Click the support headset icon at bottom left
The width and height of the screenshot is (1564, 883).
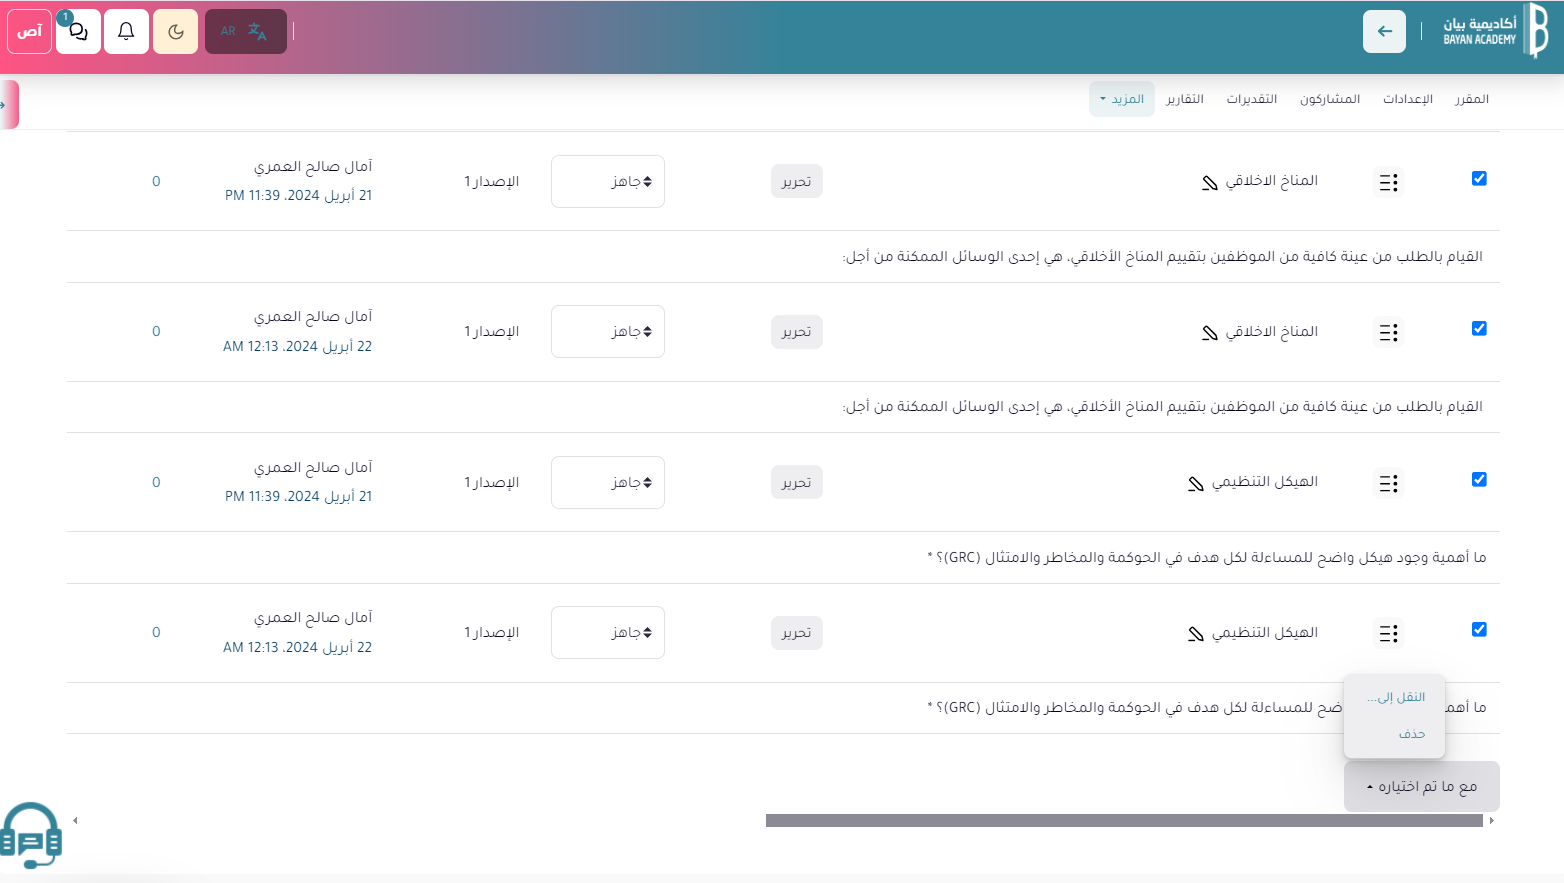point(29,834)
